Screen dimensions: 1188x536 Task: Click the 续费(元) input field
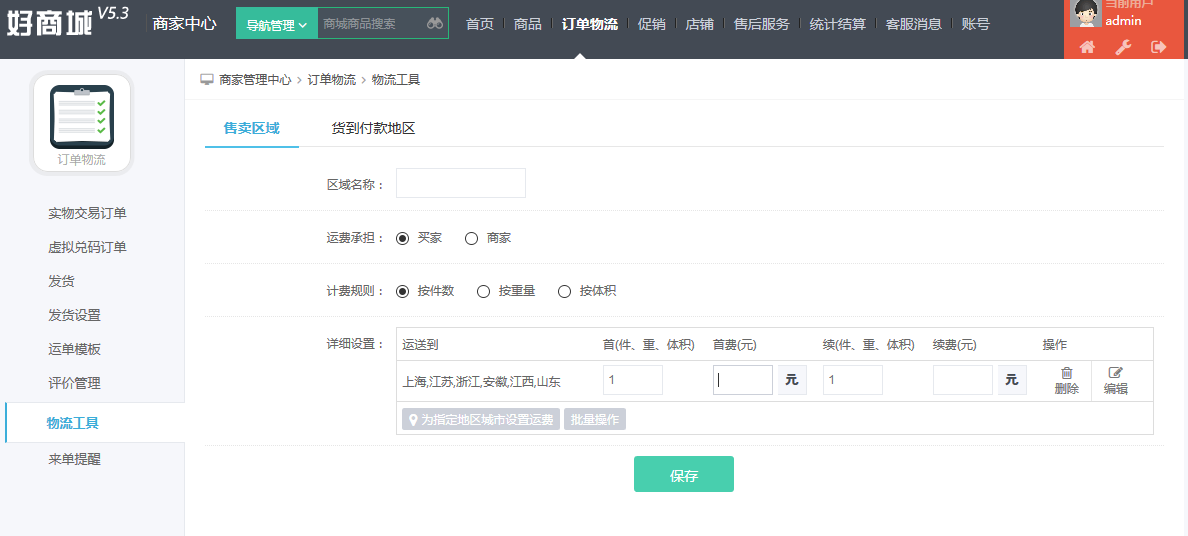[962, 380]
